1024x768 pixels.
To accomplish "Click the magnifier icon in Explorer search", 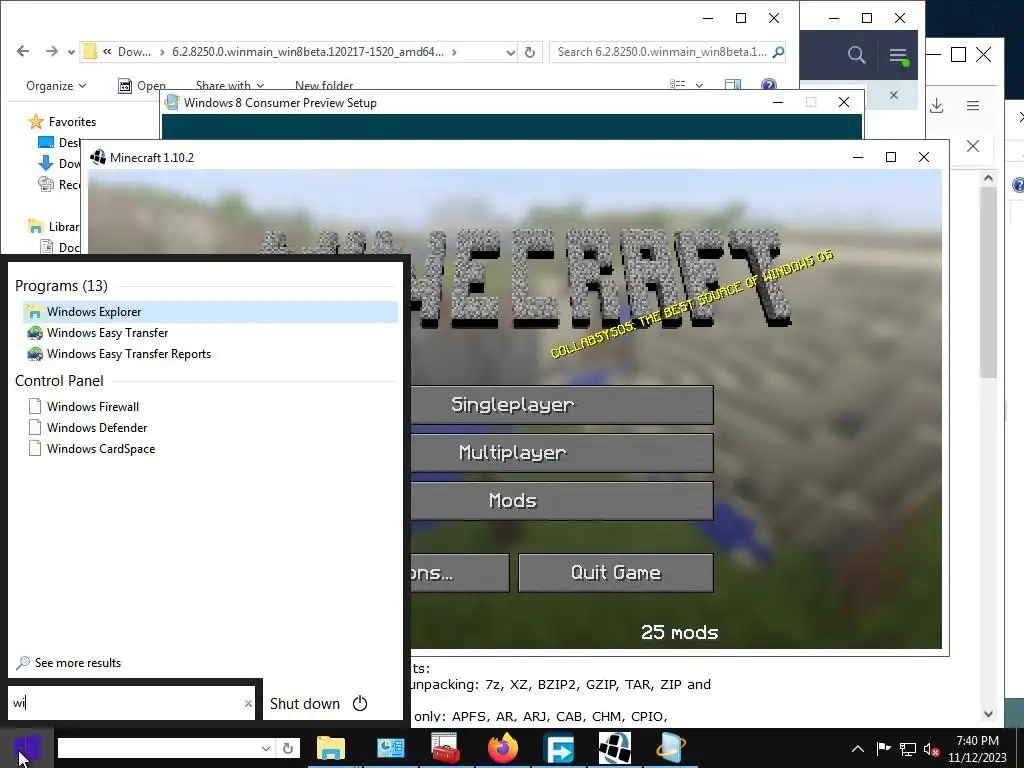I will [778, 52].
